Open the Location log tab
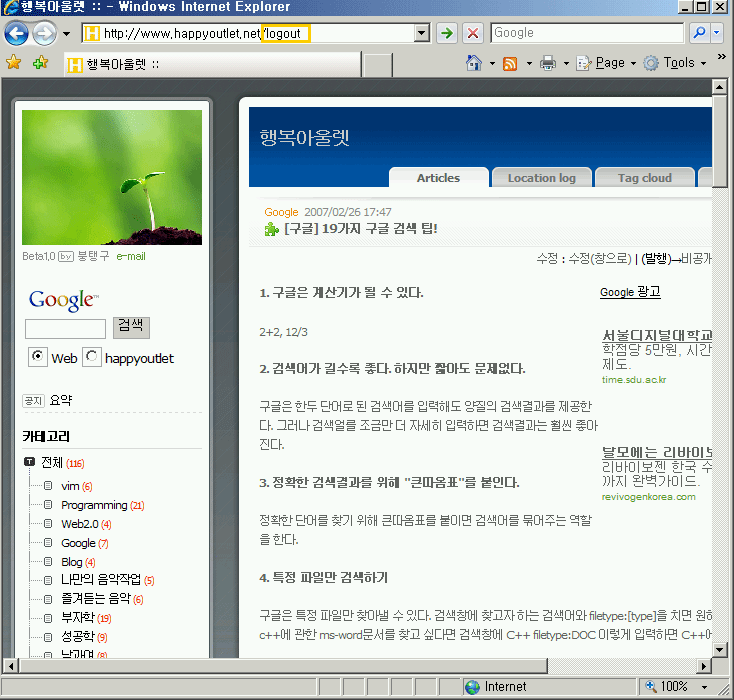The width and height of the screenshot is (734, 700). (542, 178)
